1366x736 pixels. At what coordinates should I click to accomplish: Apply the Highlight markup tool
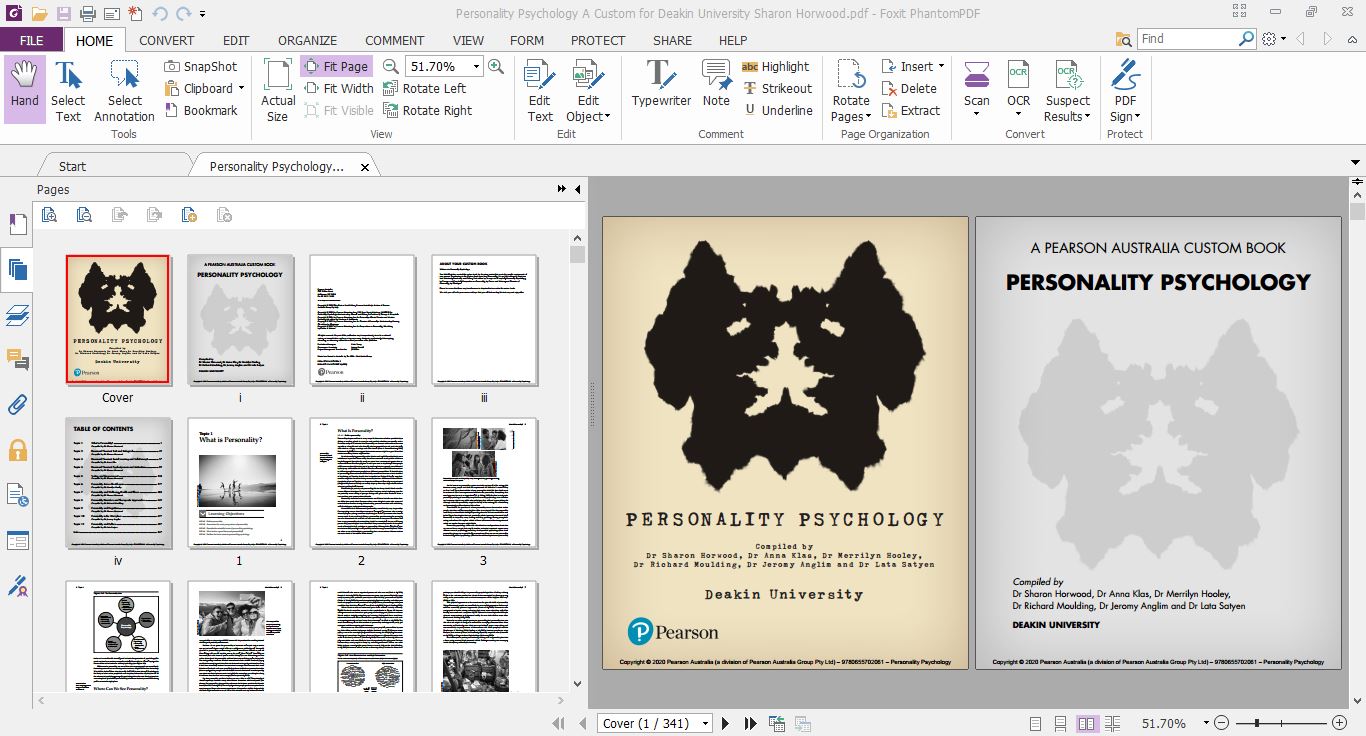776,66
